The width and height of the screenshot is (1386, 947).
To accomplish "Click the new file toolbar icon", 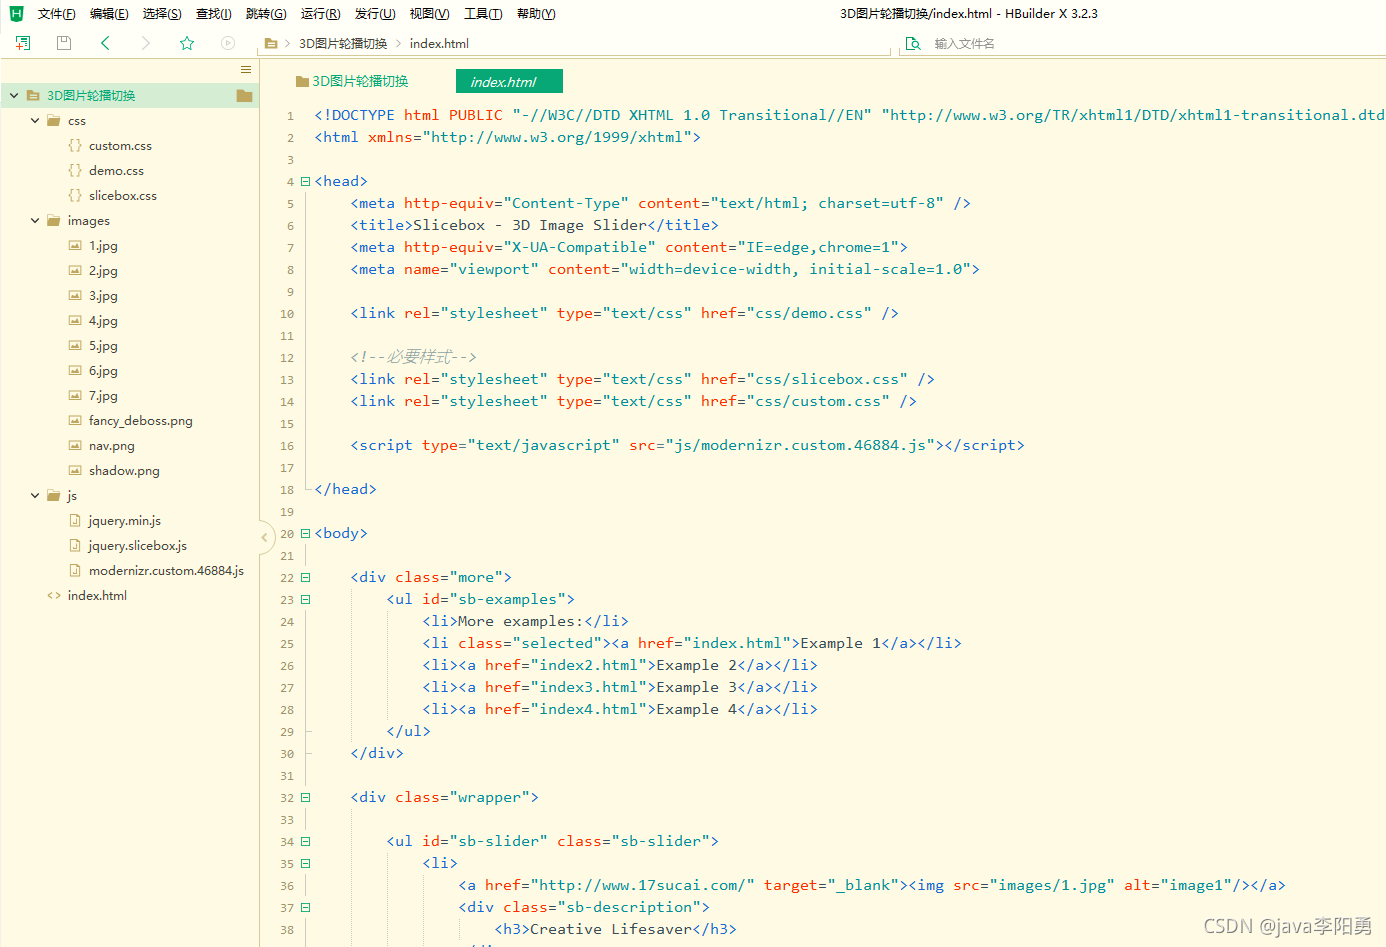I will pyautogui.click(x=23, y=43).
